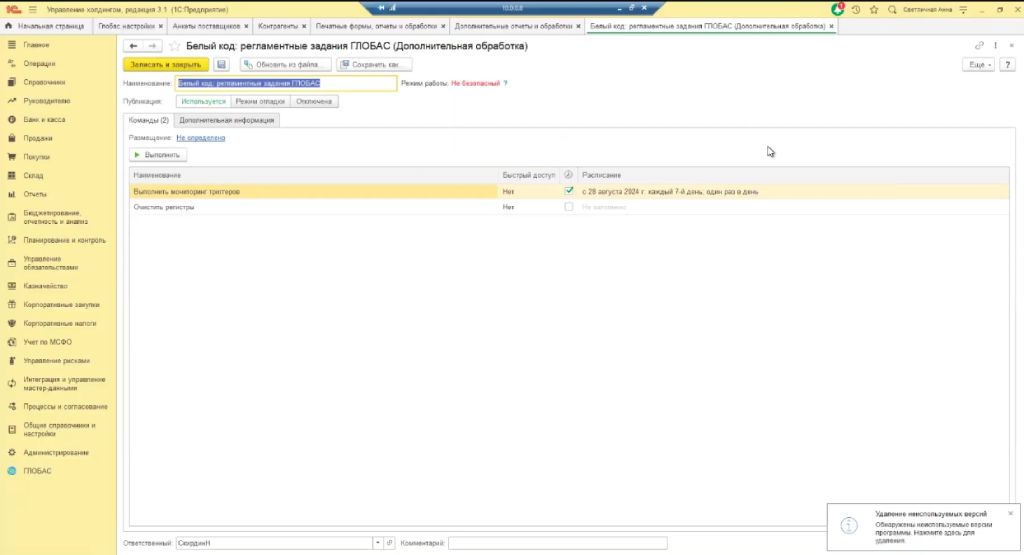Expand the Ответственный dropdown arrow

coord(378,543)
